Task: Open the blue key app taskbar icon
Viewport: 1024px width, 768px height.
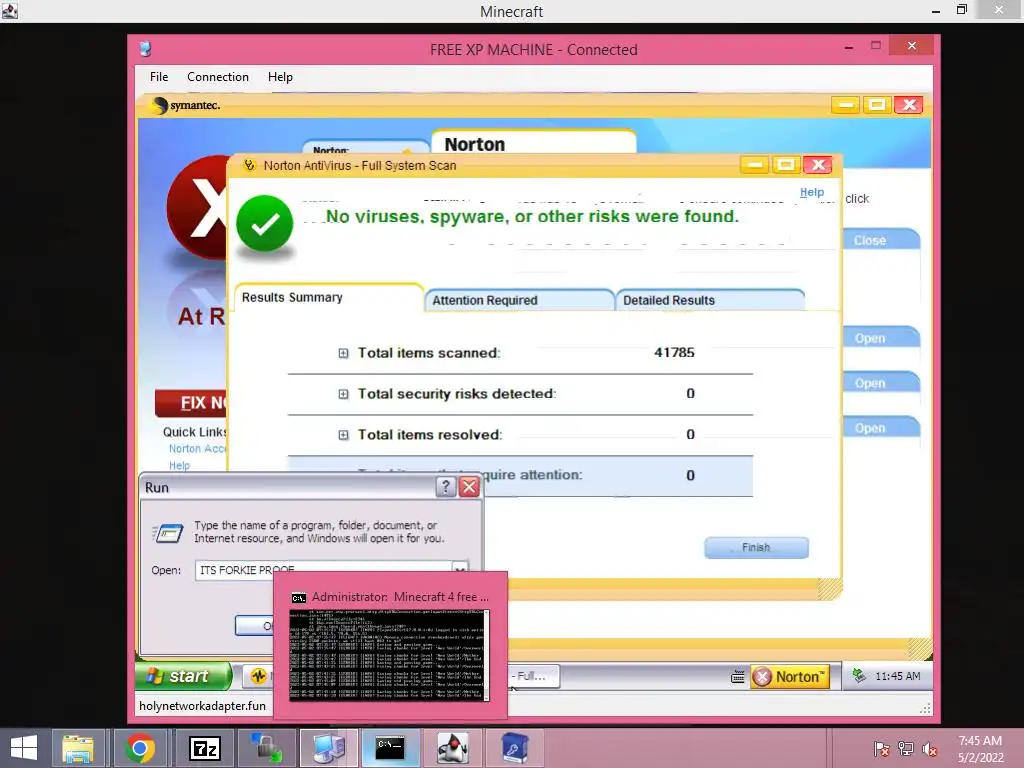Action: [x=515, y=748]
